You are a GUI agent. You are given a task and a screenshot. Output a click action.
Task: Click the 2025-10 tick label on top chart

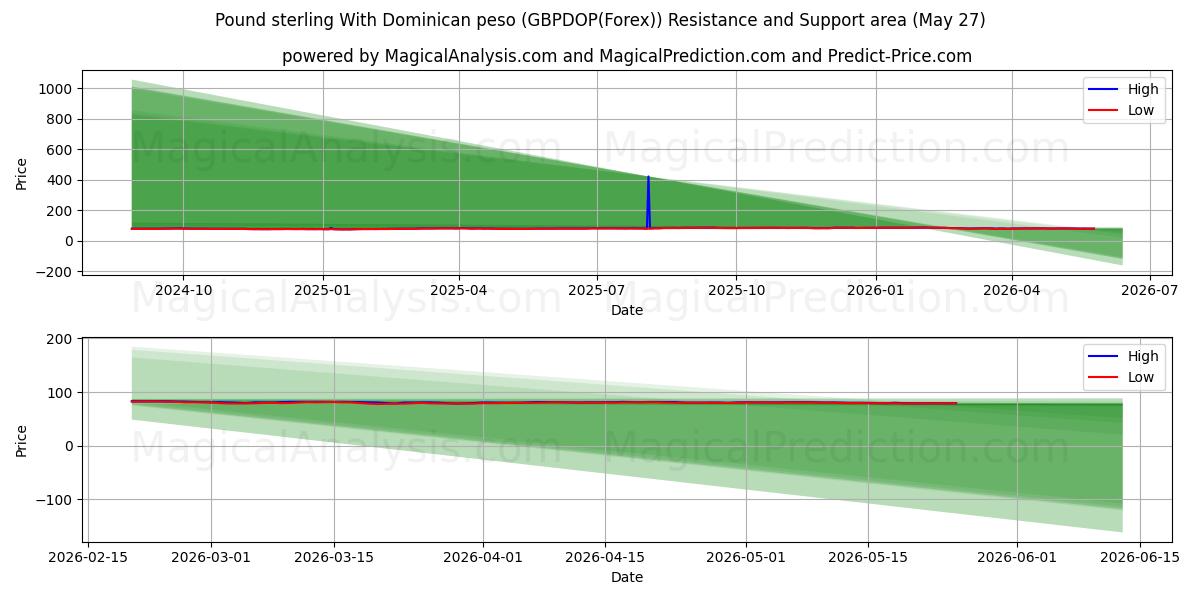(x=736, y=290)
